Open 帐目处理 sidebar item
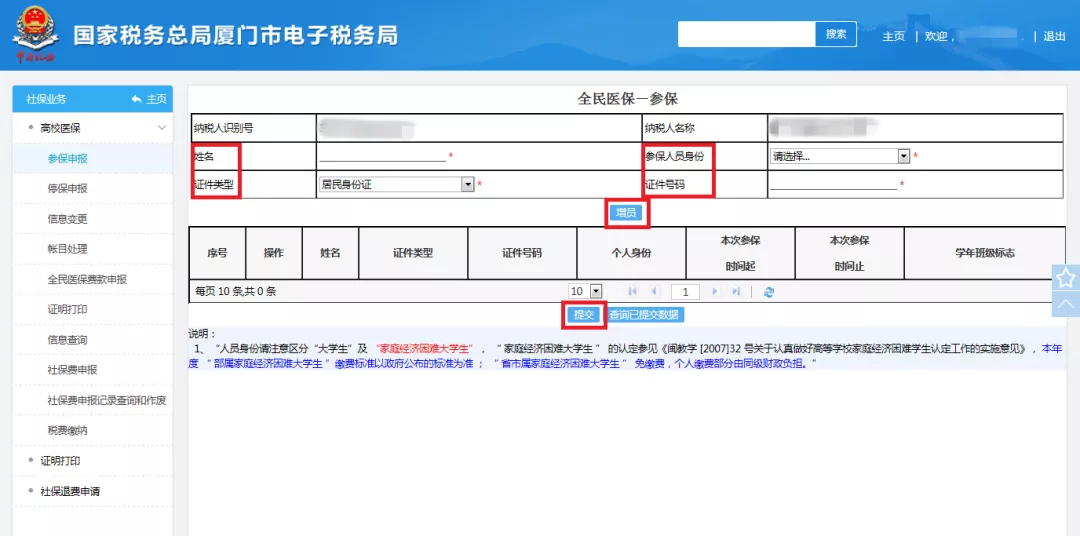 (x=68, y=249)
